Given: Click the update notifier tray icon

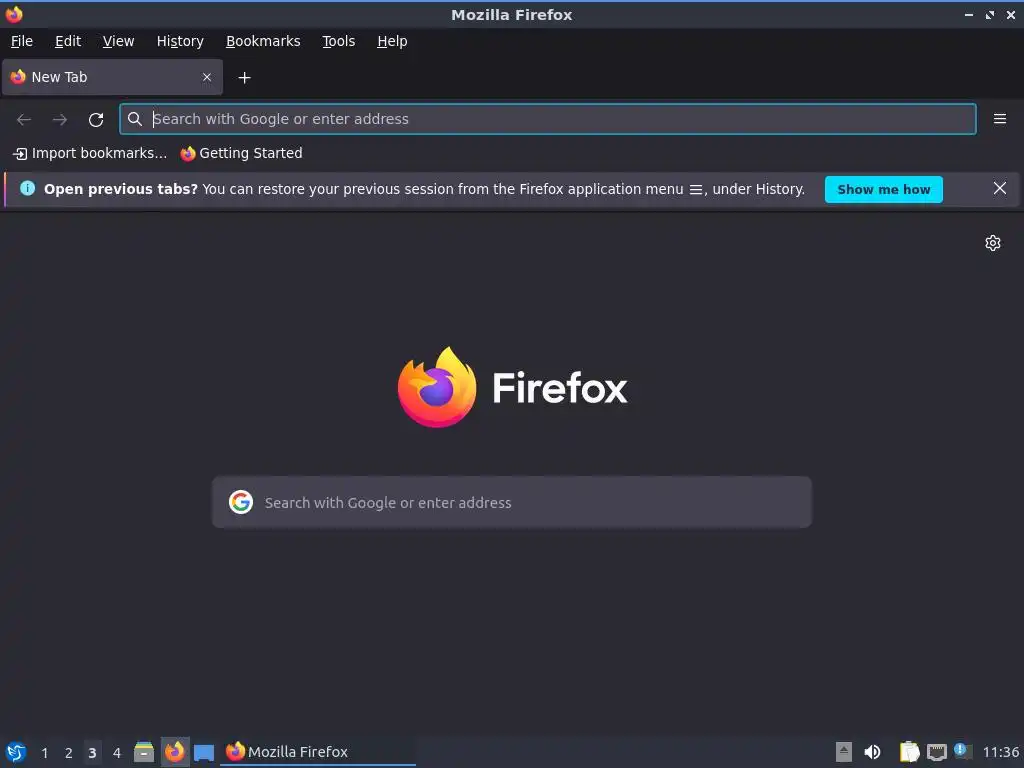Looking at the screenshot, I should (x=963, y=751).
